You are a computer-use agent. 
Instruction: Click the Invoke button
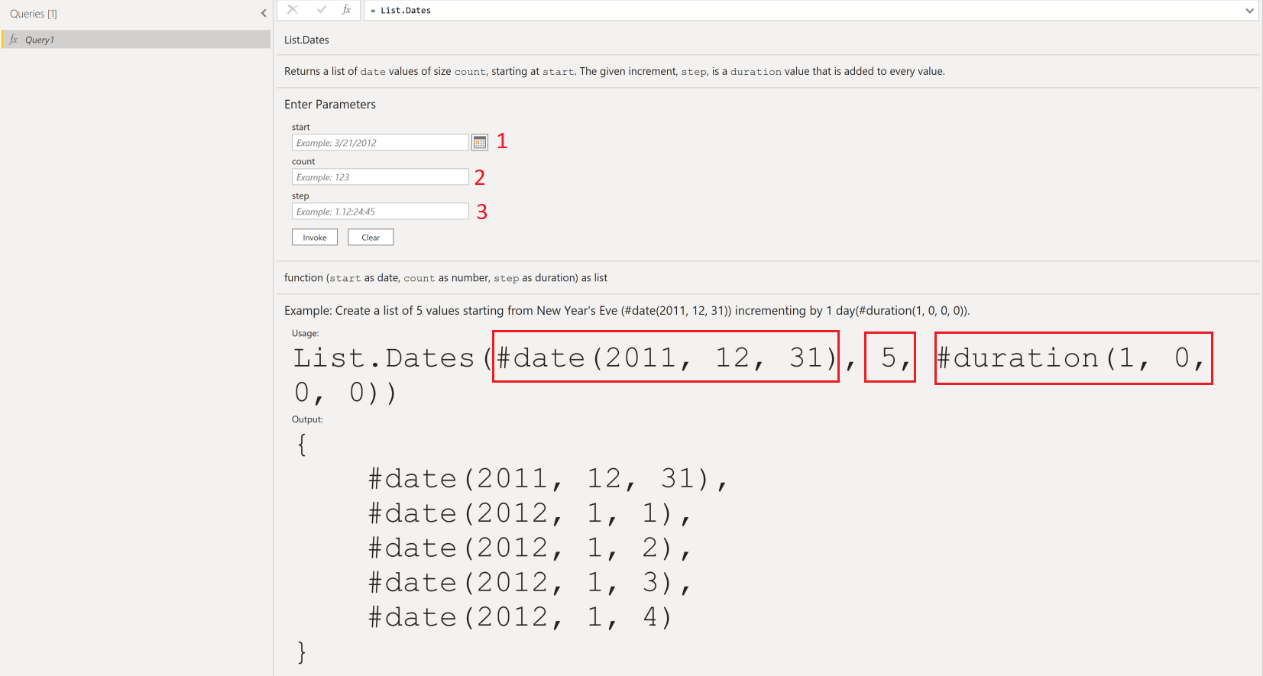[x=315, y=237]
